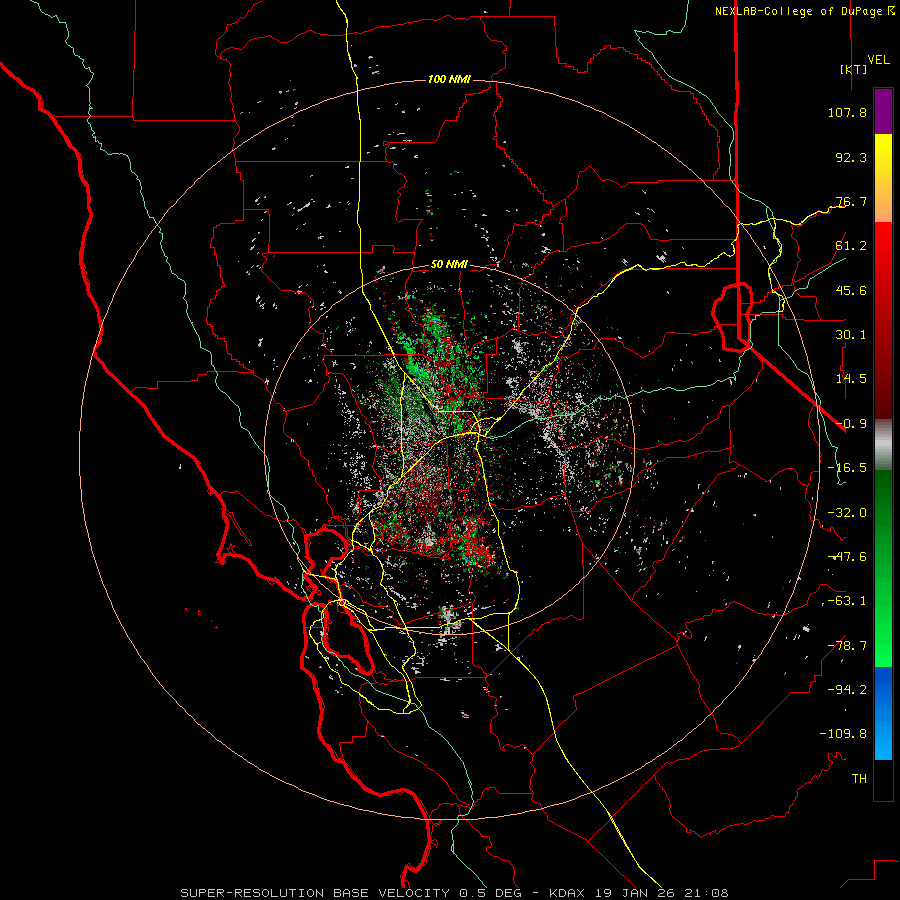Click the VEL legend heading
Screen dimensions: 900x900
[878, 60]
